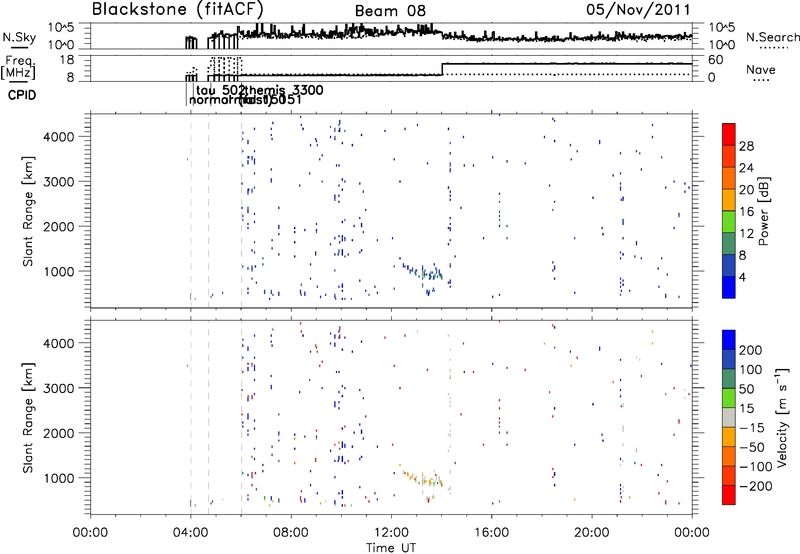Click the 'N.Search' legend label
This screenshot has height=554, width=800.
773,37
